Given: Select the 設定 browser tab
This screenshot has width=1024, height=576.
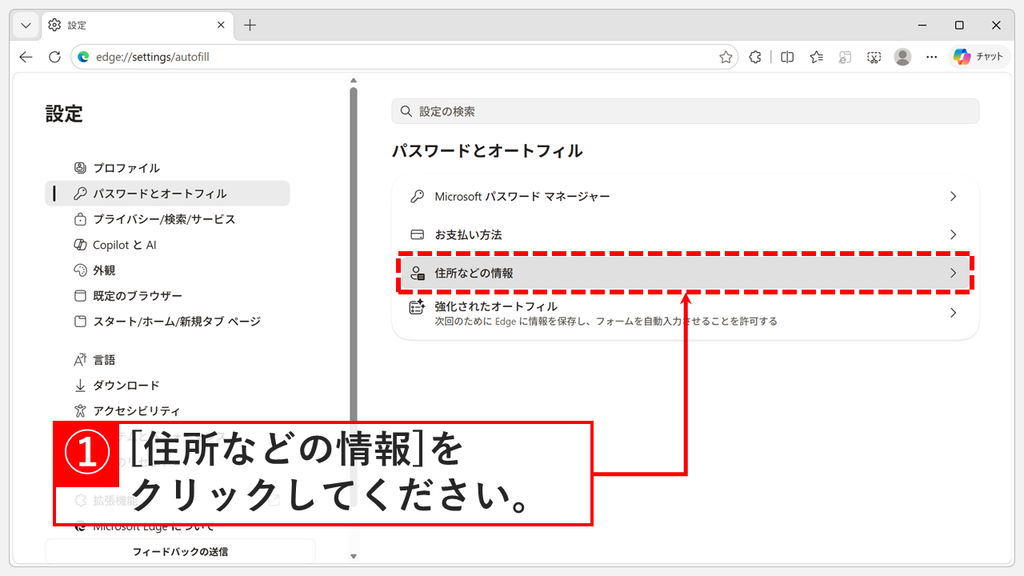Looking at the screenshot, I should [136, 25].
